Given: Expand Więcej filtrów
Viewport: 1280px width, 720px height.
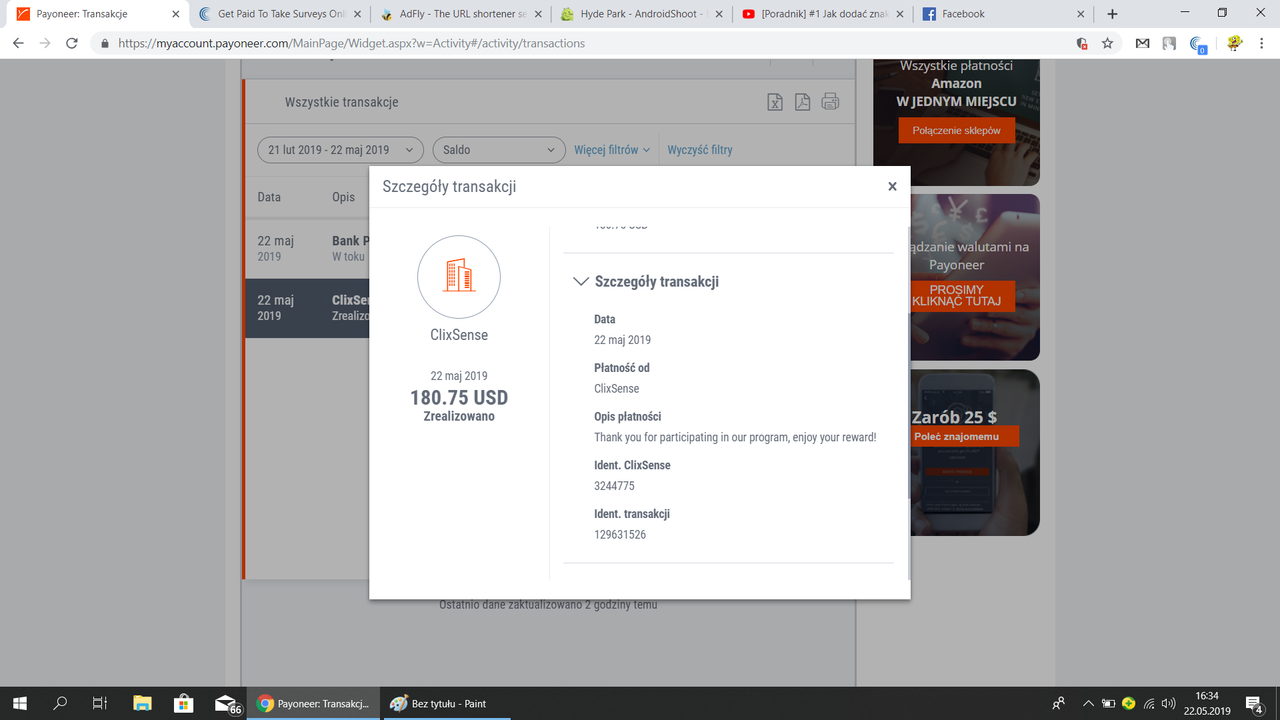Looking at the screenshot, I should 612,150.
